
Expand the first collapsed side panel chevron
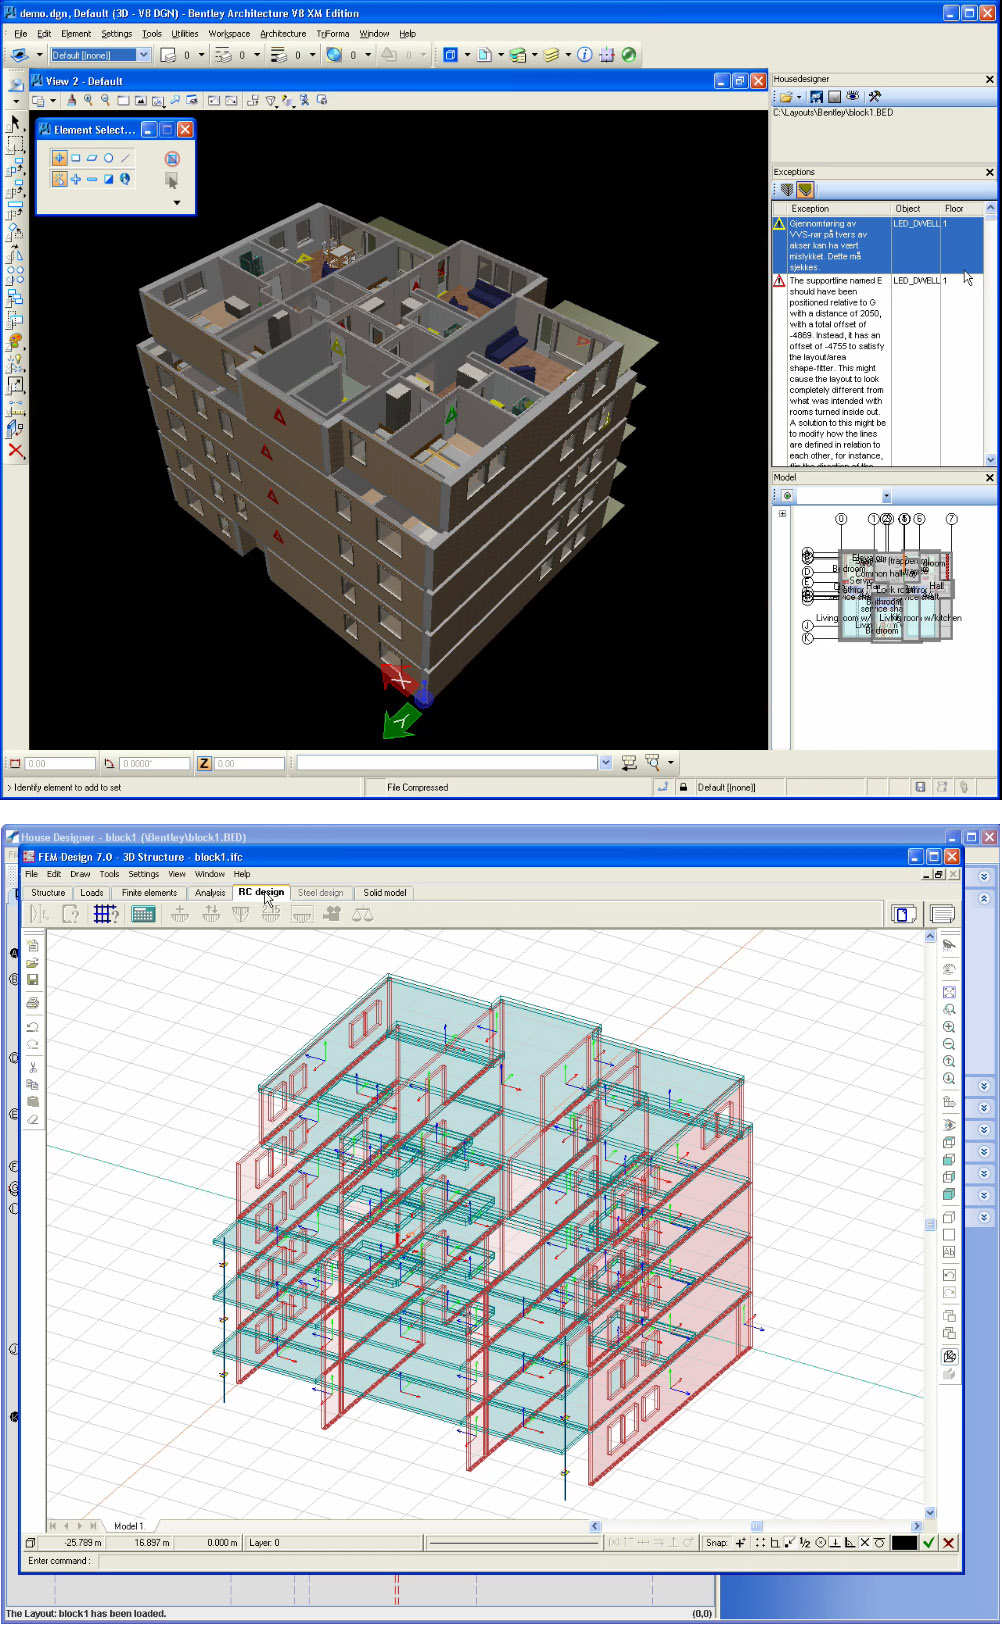coord(984,876)
